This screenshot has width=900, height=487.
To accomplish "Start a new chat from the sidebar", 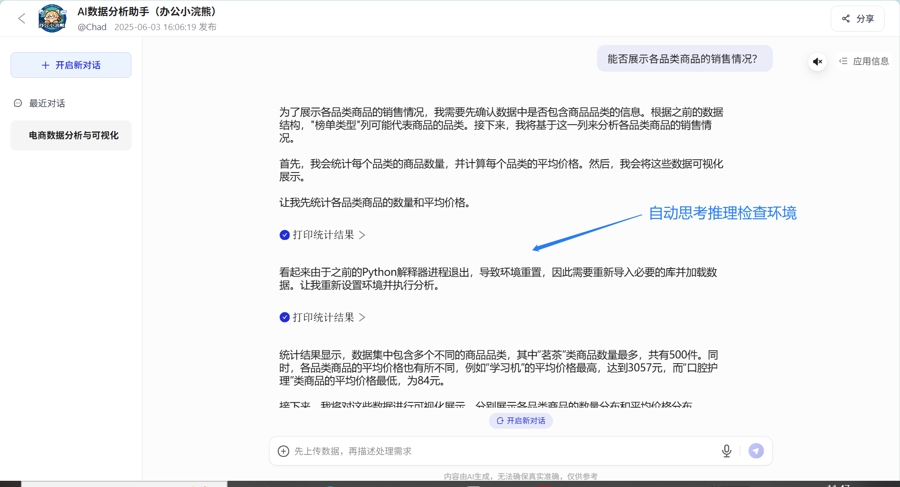I will (x=71, y=65).
